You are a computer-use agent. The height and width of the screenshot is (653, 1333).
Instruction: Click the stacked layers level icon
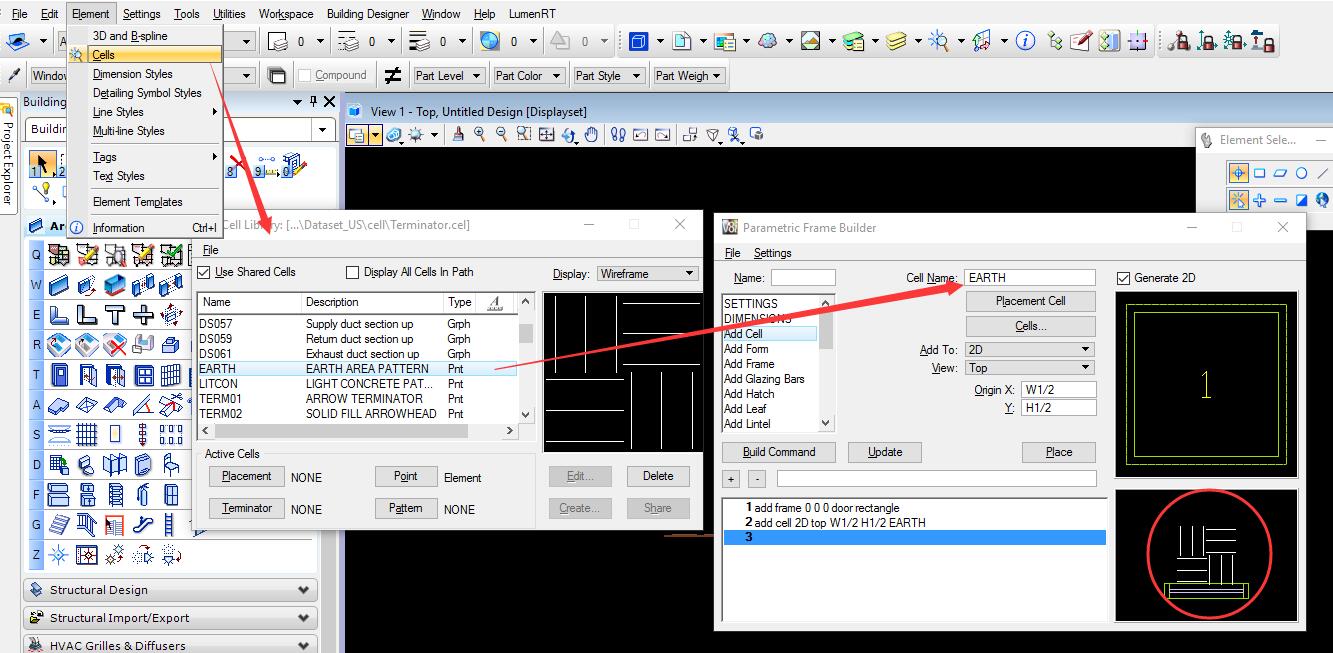tap(897, 41)
